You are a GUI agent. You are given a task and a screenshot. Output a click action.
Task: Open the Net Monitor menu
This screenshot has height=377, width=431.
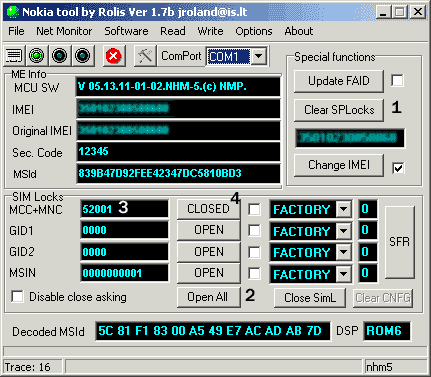tap(64, 31)
